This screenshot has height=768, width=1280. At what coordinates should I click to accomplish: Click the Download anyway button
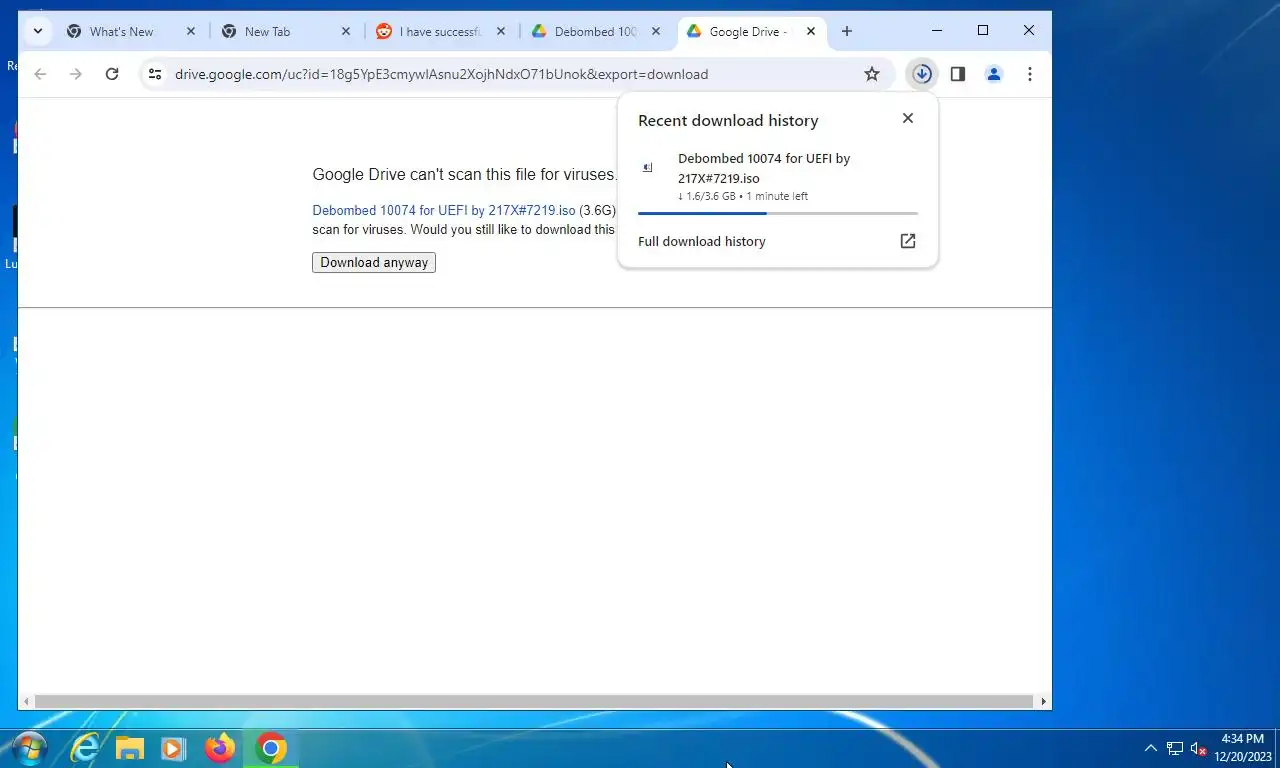[374, 263]
